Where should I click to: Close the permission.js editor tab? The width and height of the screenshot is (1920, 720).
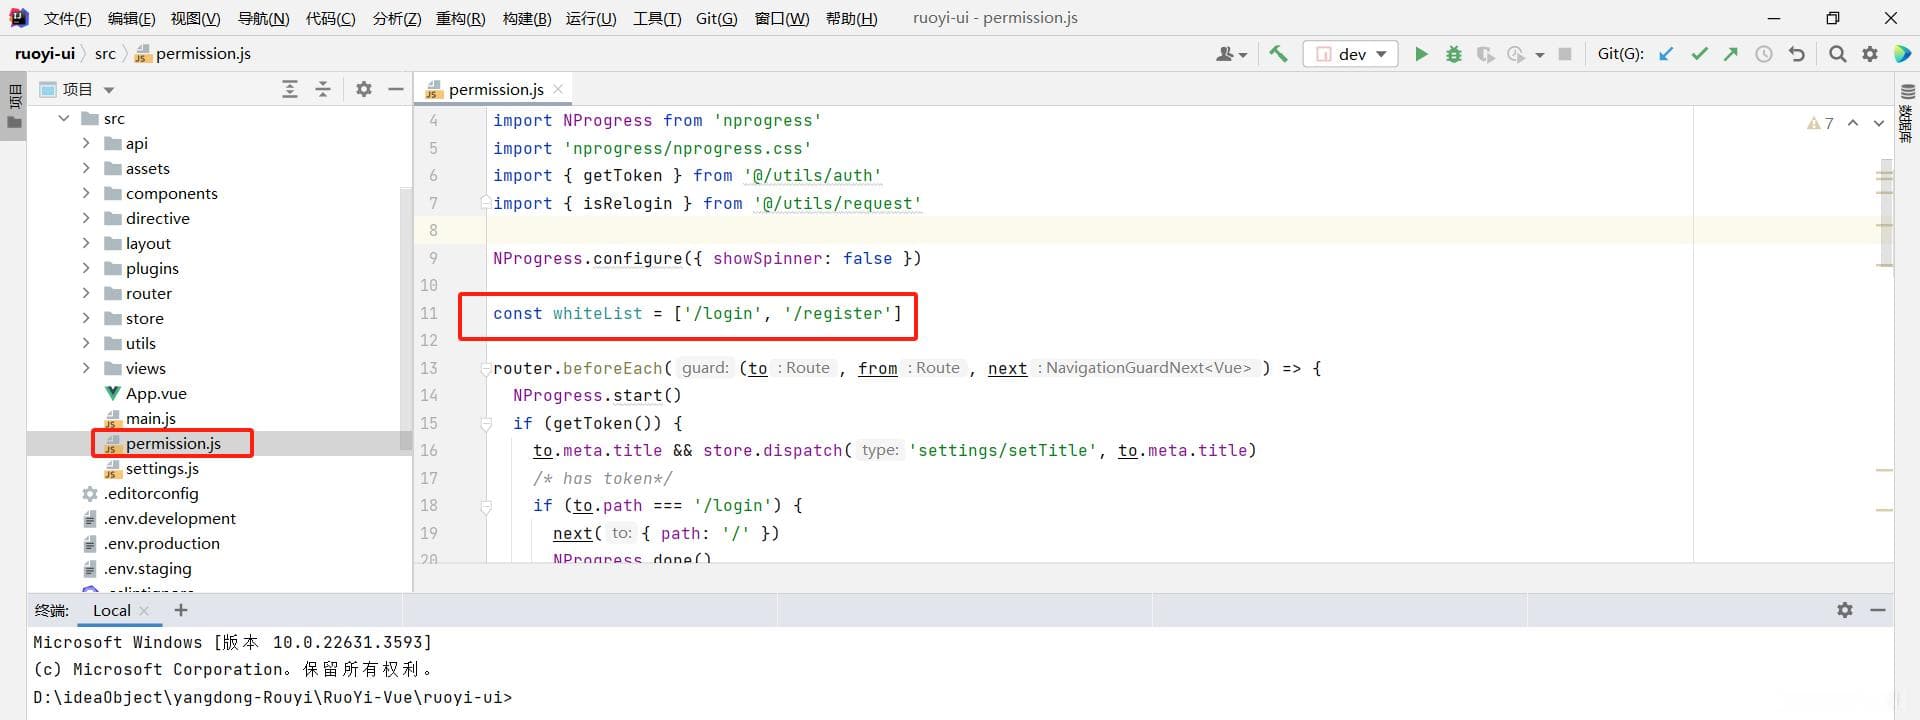(558, 89)
